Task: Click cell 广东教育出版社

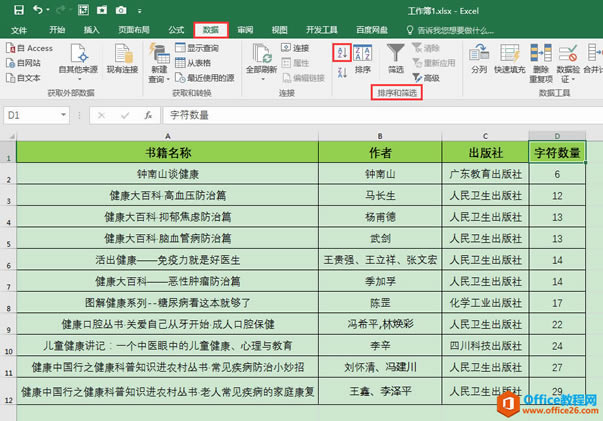Action: click(x=485, y=174)
